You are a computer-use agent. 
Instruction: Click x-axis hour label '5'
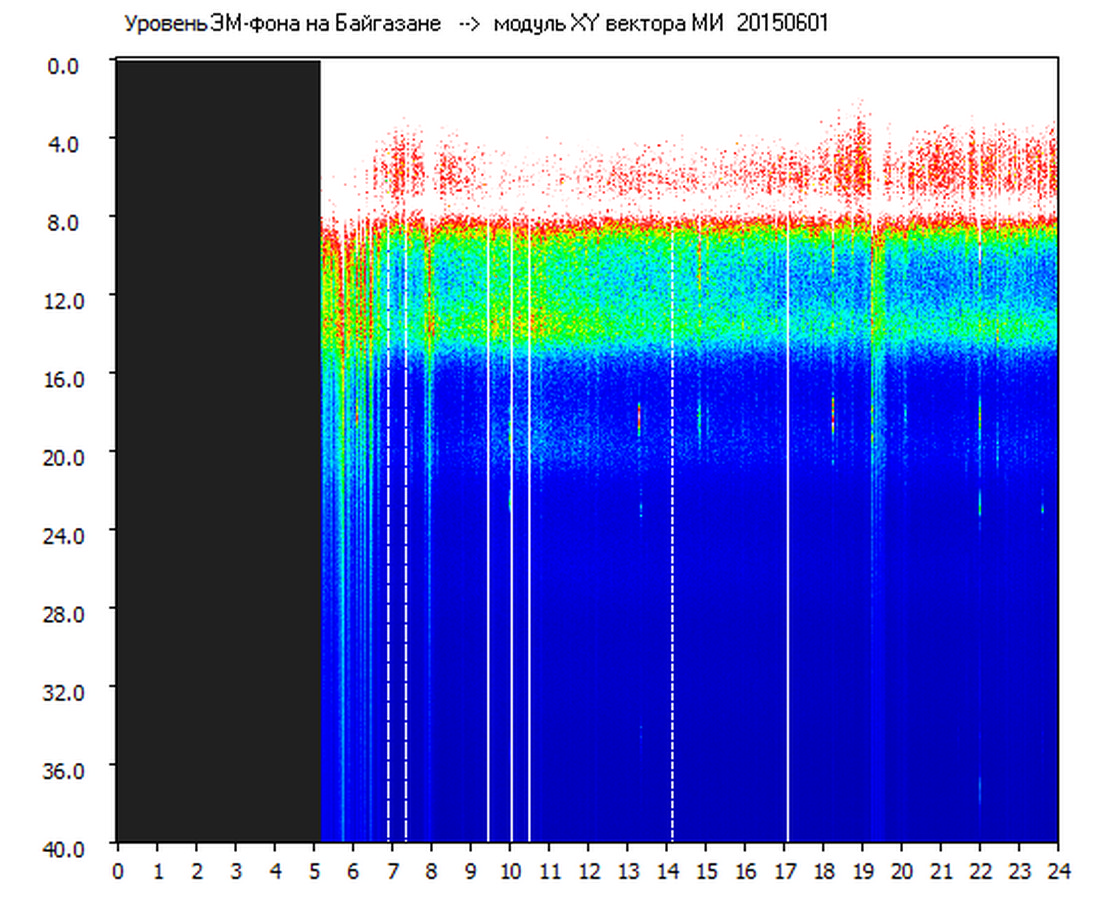coord(314,871)
